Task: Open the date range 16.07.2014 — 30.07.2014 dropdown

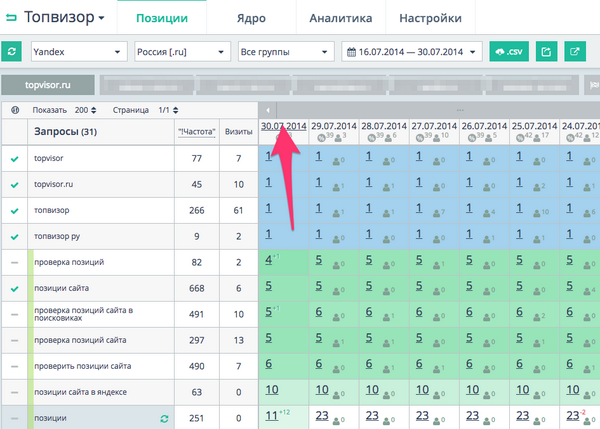Action: [411, 52]
